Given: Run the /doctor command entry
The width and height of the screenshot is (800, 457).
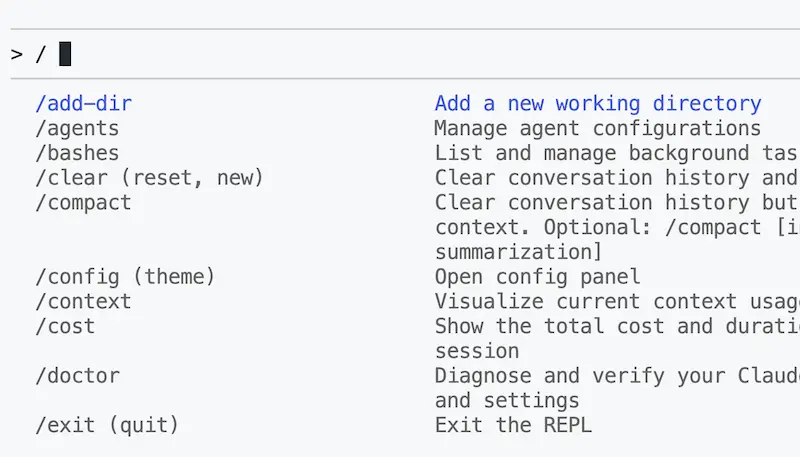Looking at the screenshot, I should point(77,376).
